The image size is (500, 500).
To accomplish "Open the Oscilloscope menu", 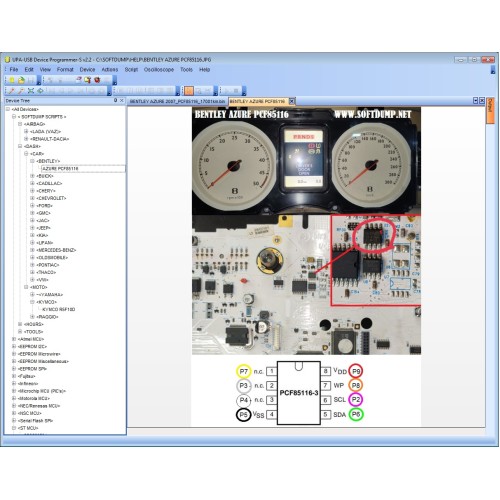I will click(x=159, y=69).
